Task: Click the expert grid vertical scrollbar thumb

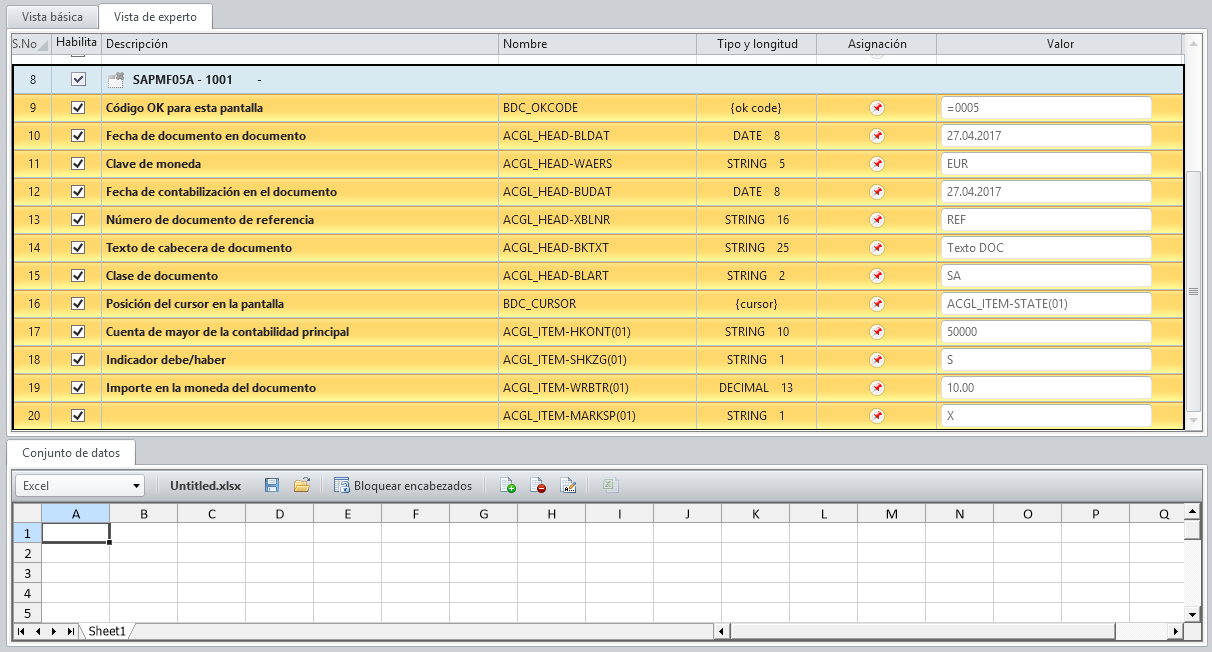Action: click(1192, 290)
